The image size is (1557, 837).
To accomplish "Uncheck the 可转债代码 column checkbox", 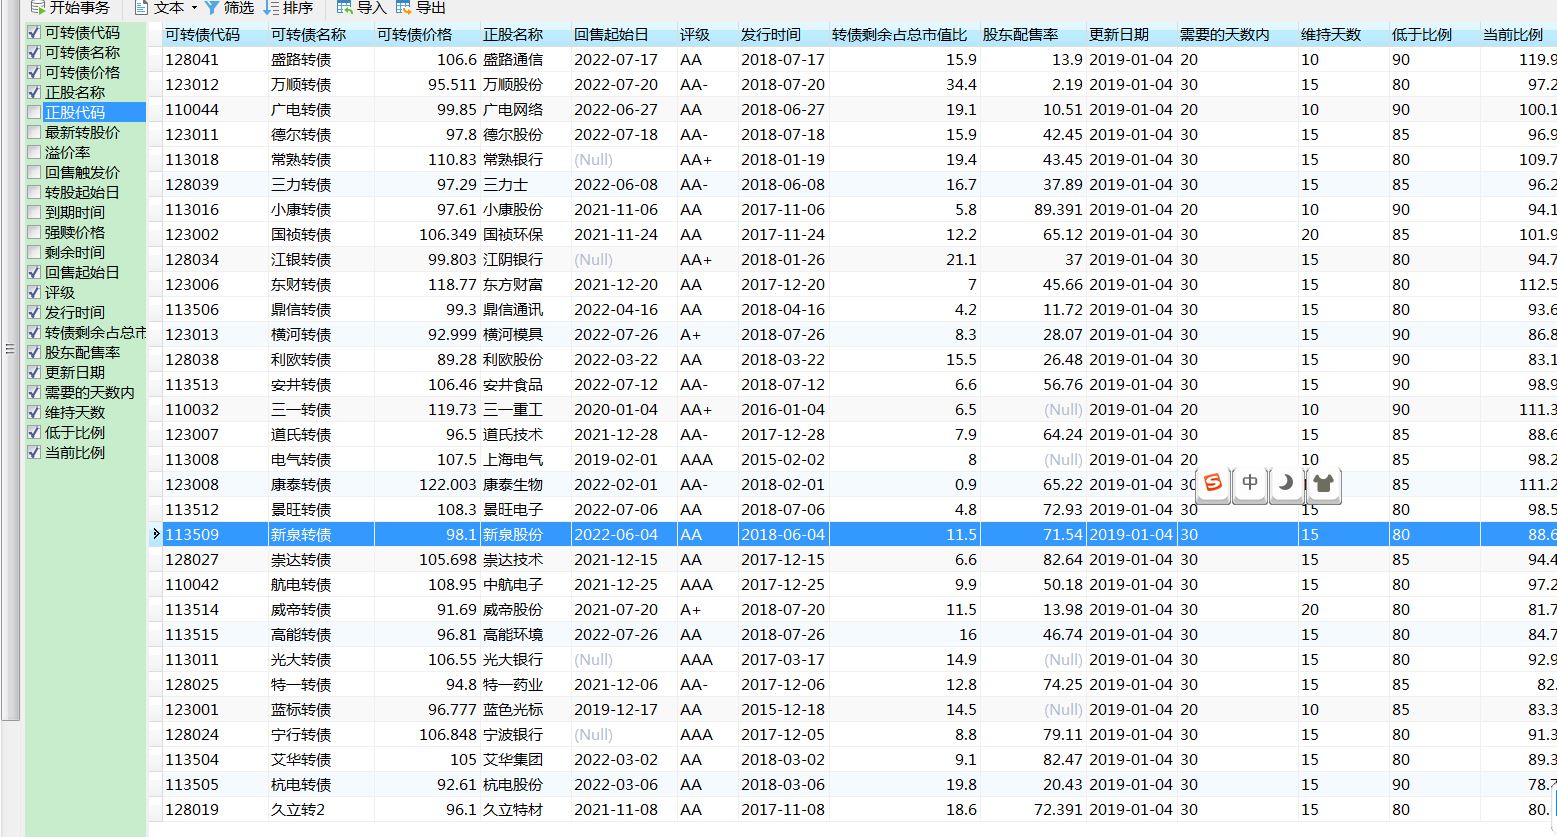I will pyautogui.click(x=35, y=32).
